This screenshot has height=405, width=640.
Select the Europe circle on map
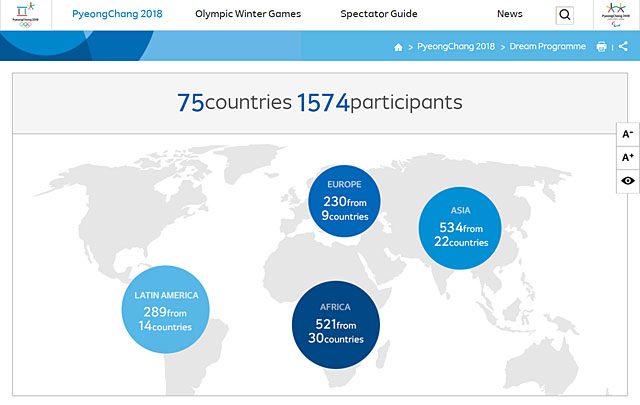coord(345,200)
